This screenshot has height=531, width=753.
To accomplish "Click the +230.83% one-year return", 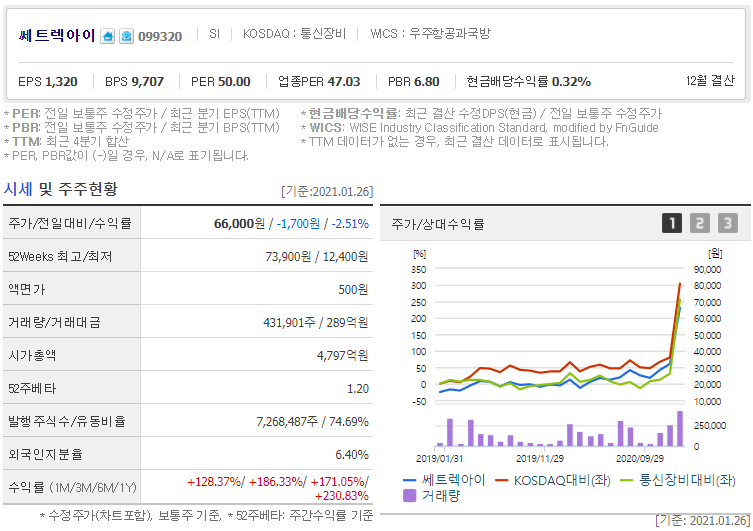I will [x=341, y=496].
